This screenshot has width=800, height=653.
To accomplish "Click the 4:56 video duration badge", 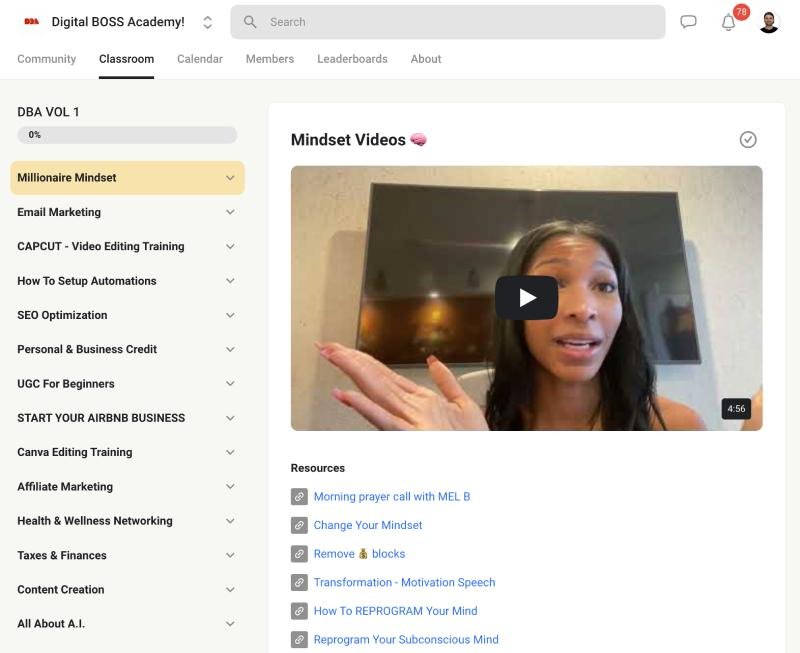I will click(736, 409).
